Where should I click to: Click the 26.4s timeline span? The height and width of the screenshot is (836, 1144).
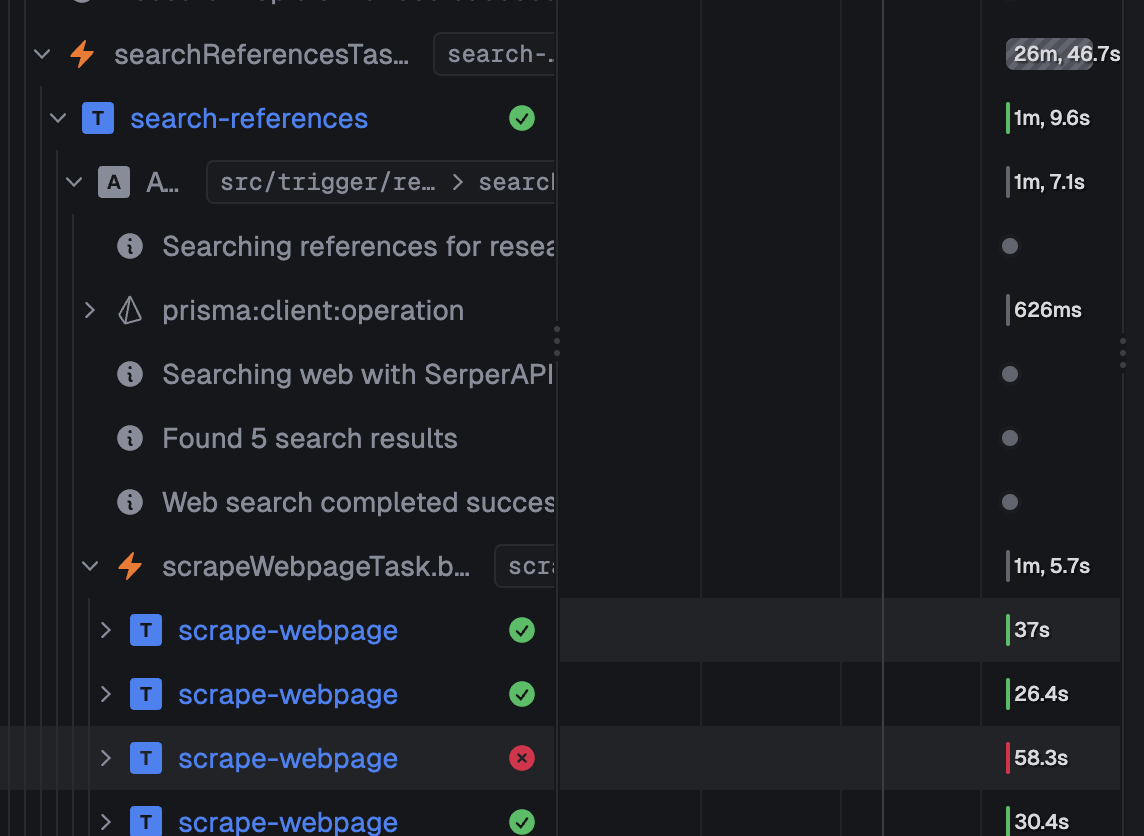point(1008,694)
